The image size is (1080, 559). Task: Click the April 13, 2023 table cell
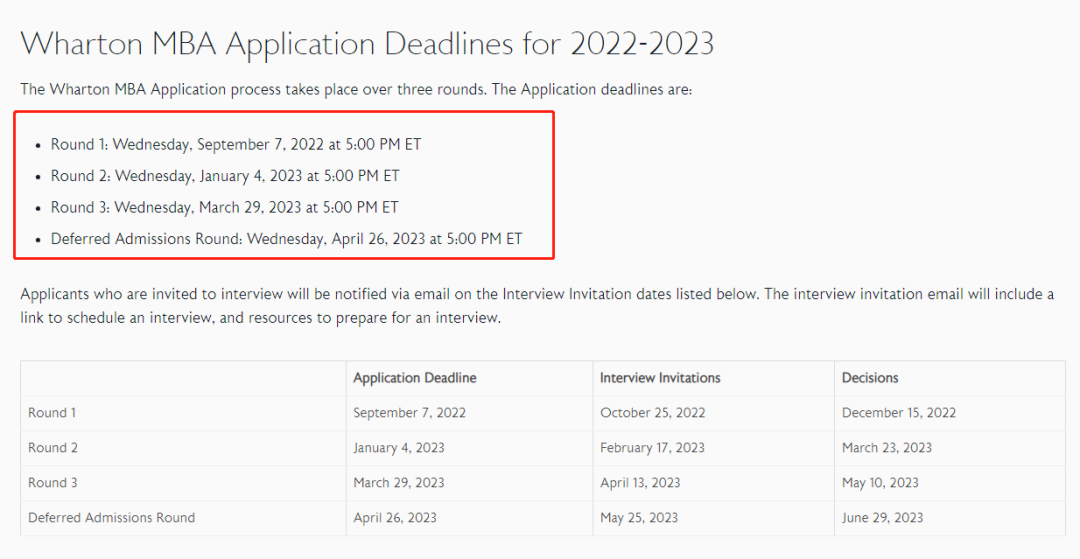coord(640,483)
